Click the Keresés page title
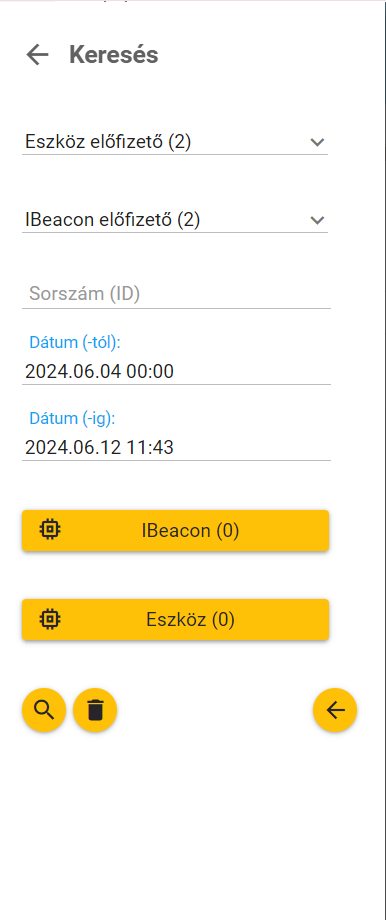The height and width of the screenshot is (920, 386). click(x=114, y=55)
